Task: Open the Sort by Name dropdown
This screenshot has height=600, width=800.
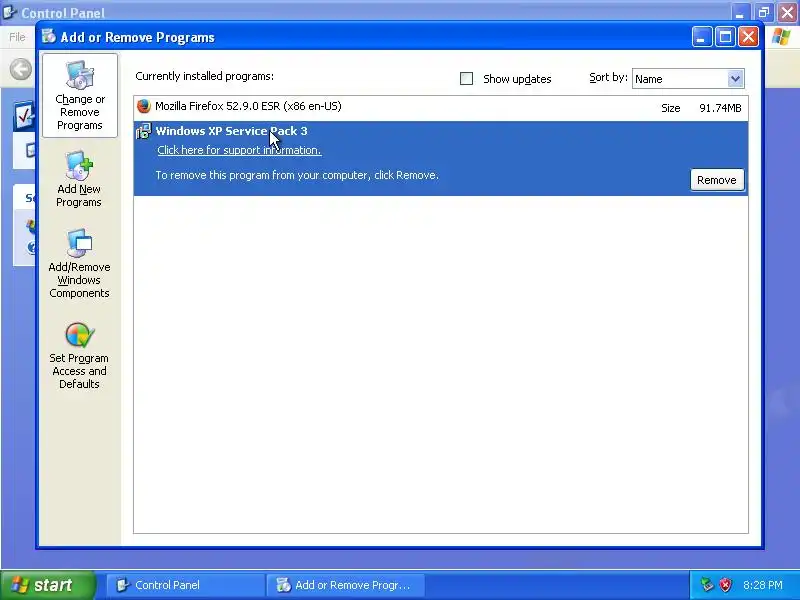Action: pos(735,79)
